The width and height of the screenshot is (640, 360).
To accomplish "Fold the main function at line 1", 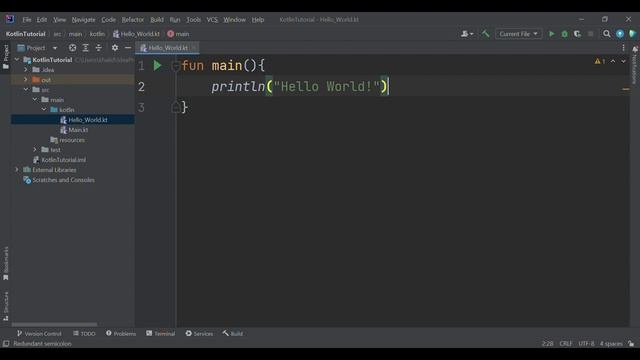I will click(176, 65).
